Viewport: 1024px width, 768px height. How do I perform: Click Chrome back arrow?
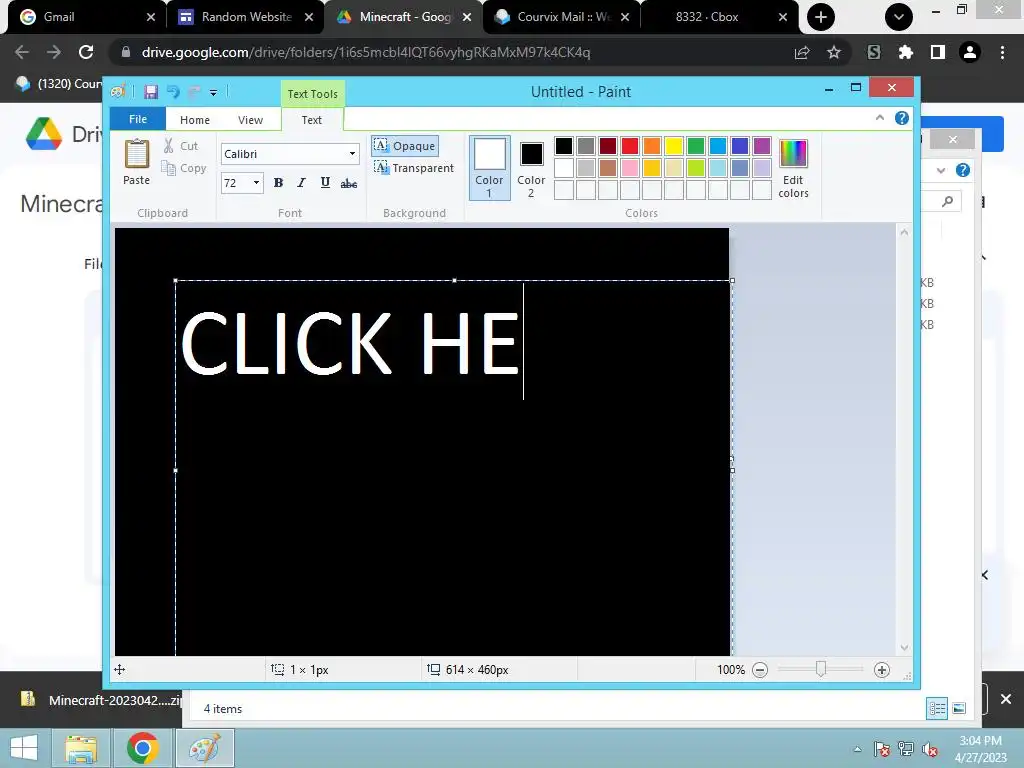pyautogui.click(x=22, y=52)
